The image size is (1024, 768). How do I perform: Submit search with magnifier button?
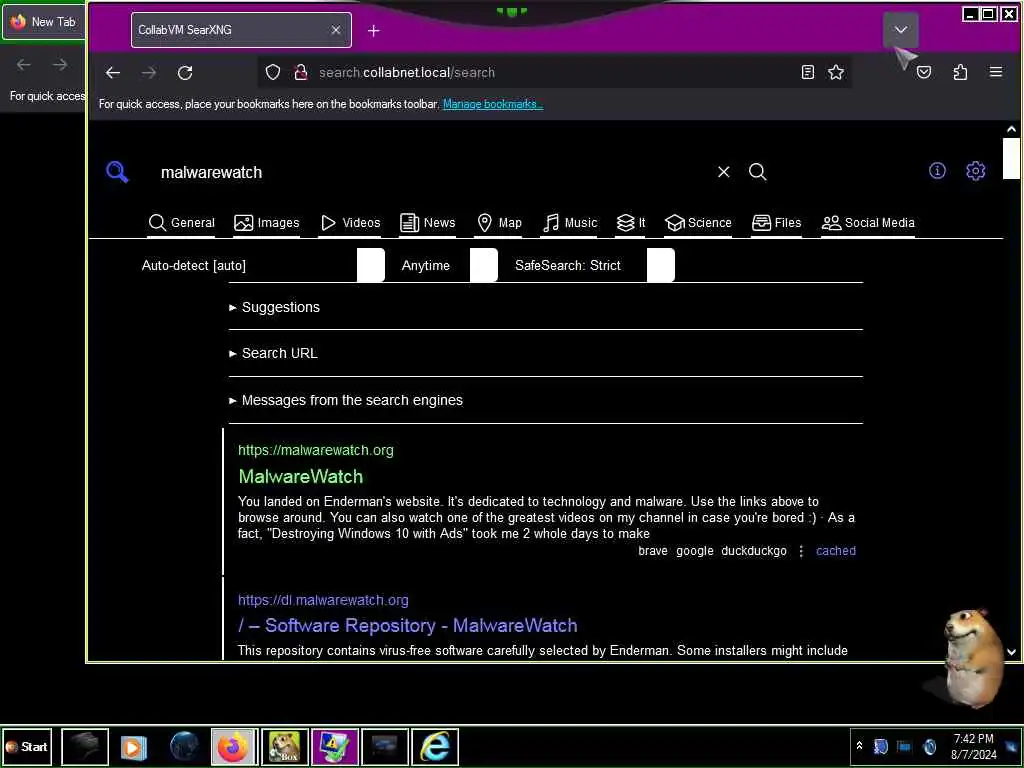[758, 172]
